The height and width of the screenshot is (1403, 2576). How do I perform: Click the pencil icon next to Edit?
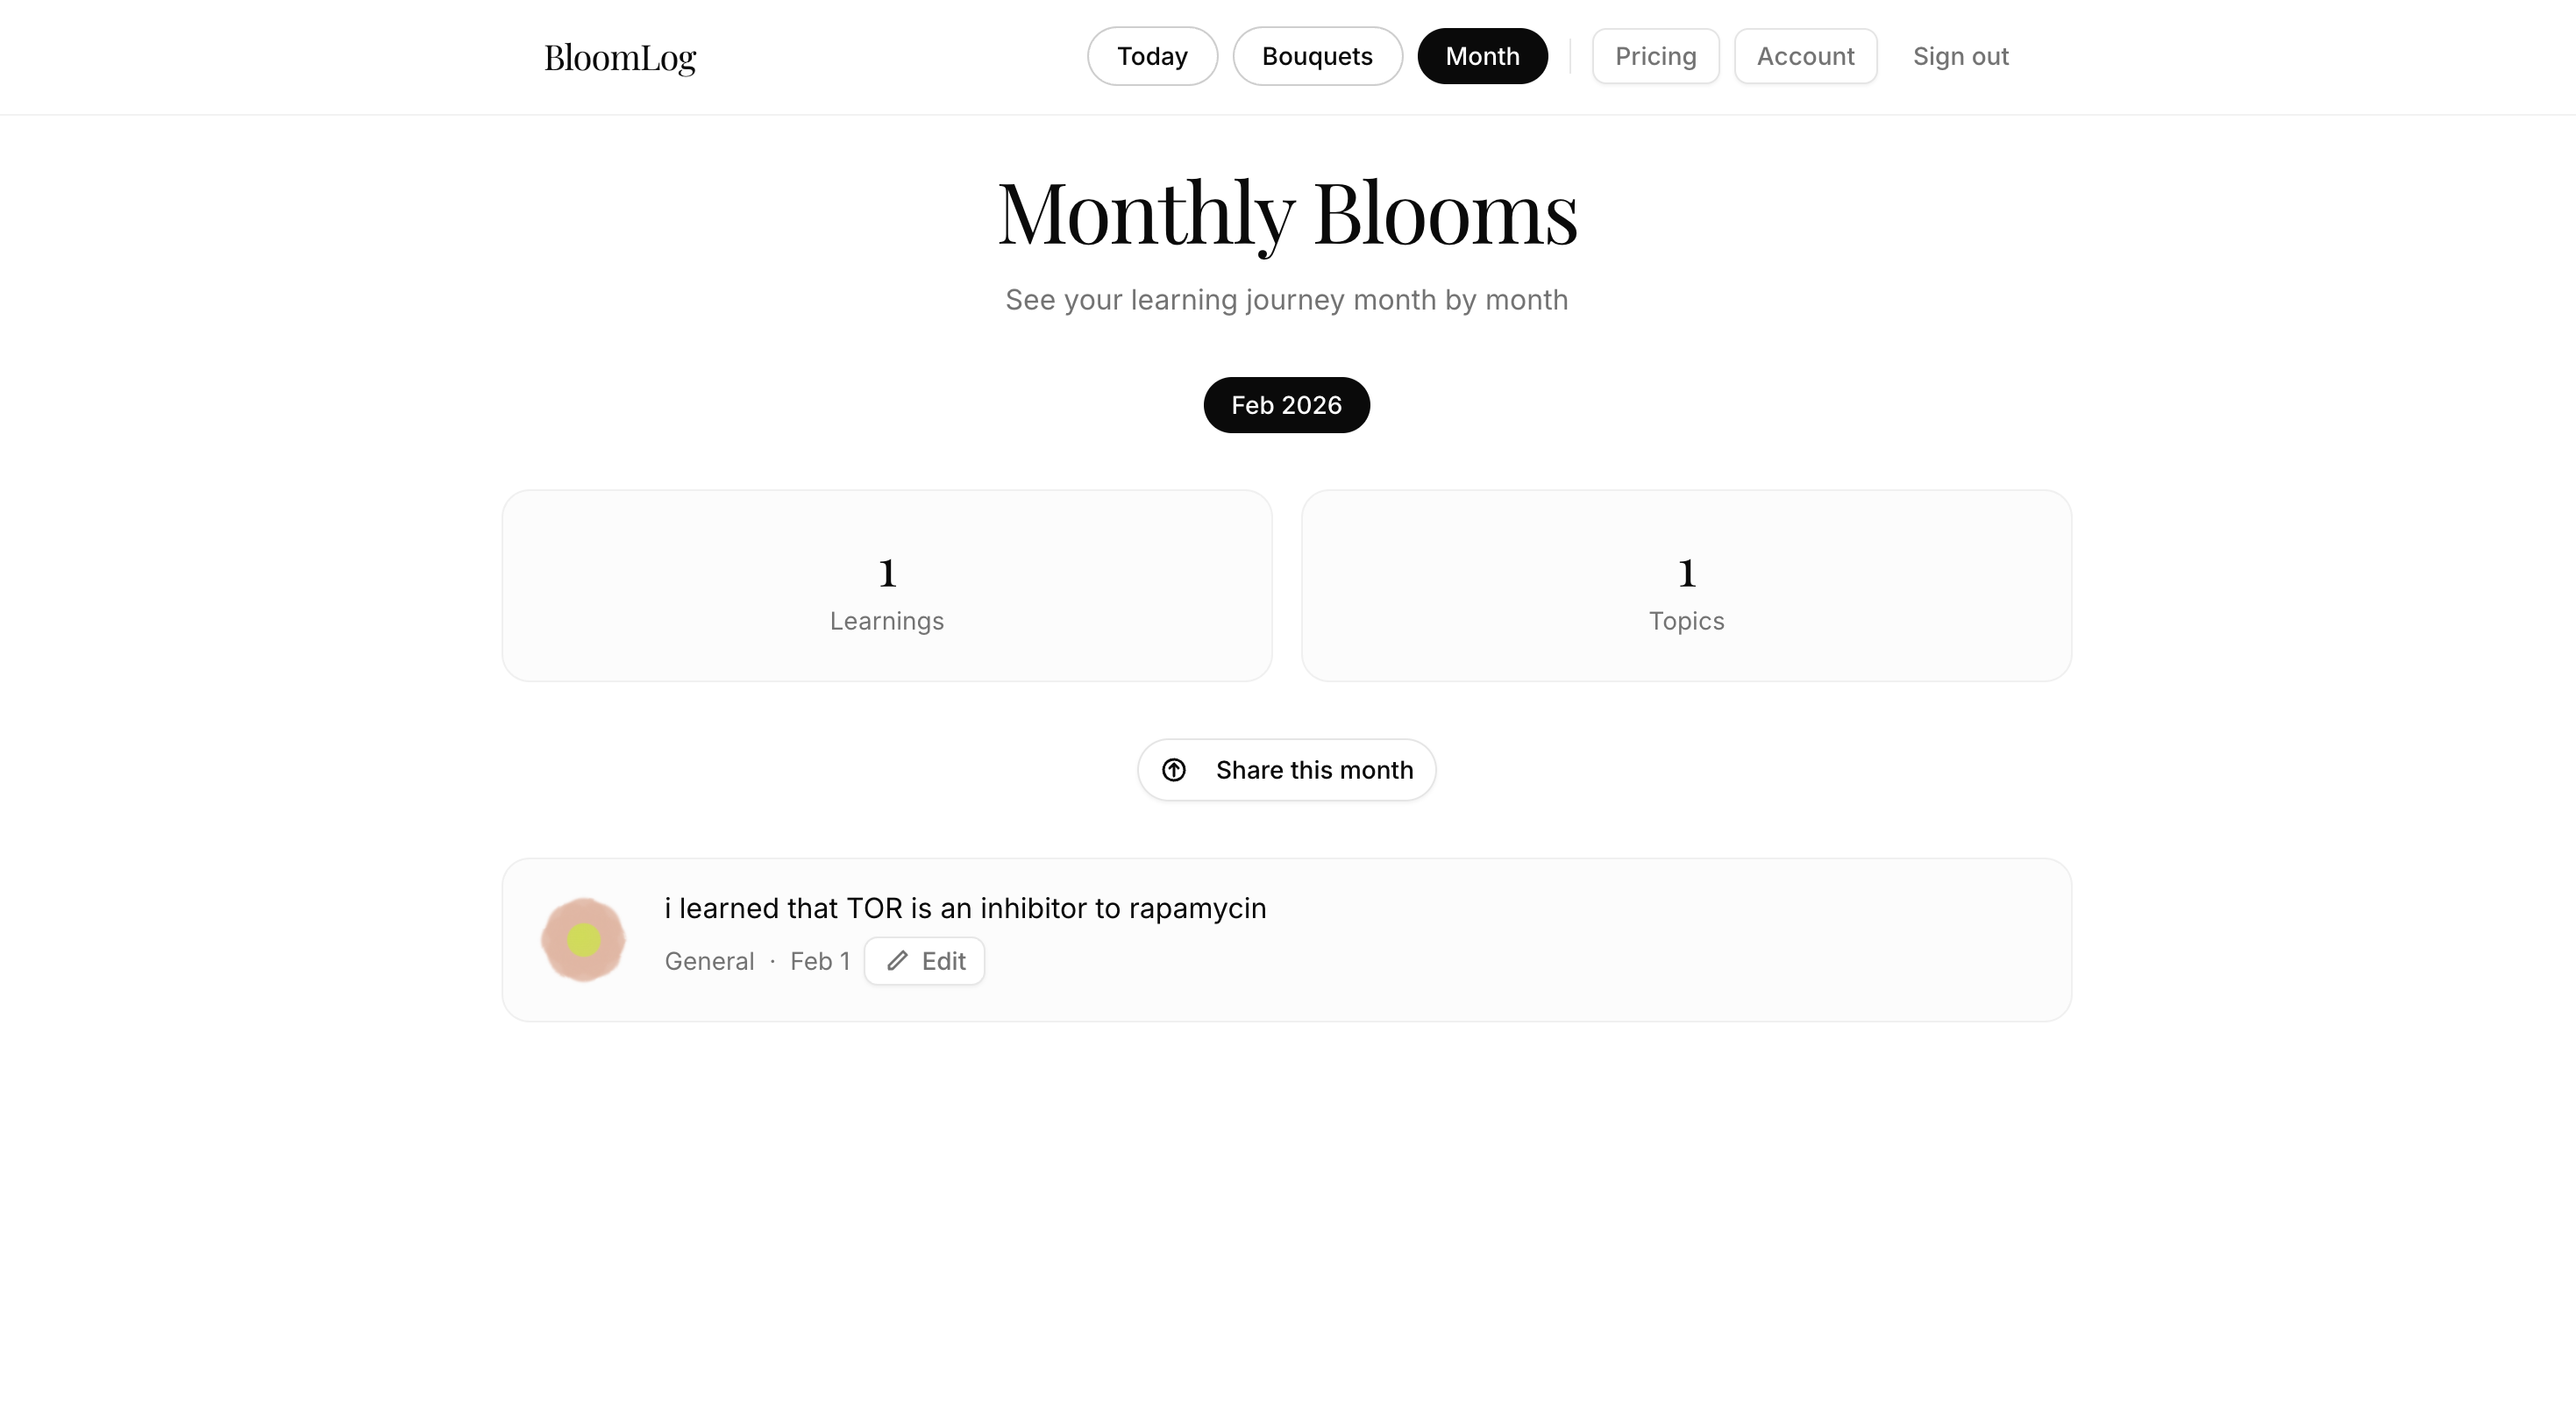(x=897, y=960)
